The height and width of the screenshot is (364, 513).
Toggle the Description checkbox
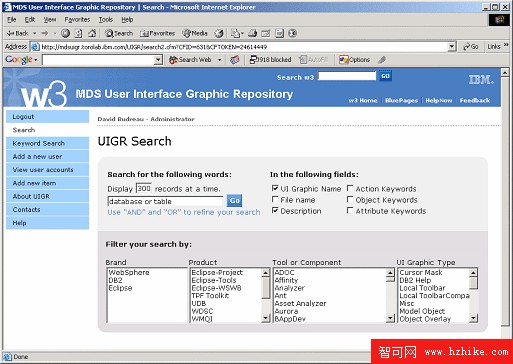click(x=275, y=210)
